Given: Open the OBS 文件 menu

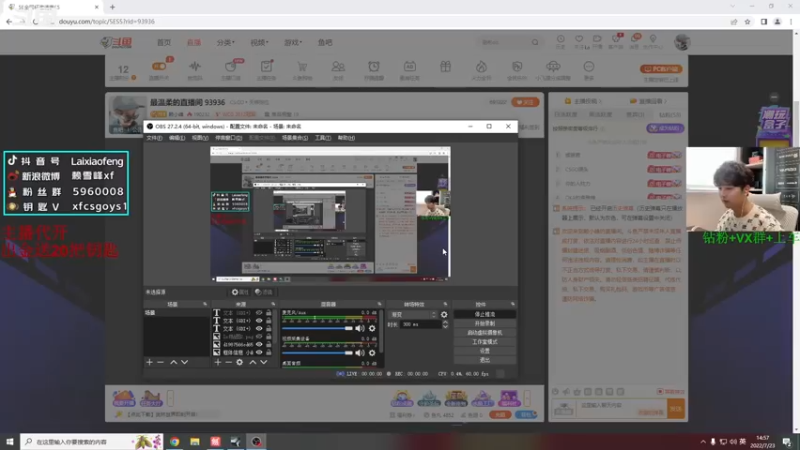Looking at the screenshot, I should [x=154, y=138].
